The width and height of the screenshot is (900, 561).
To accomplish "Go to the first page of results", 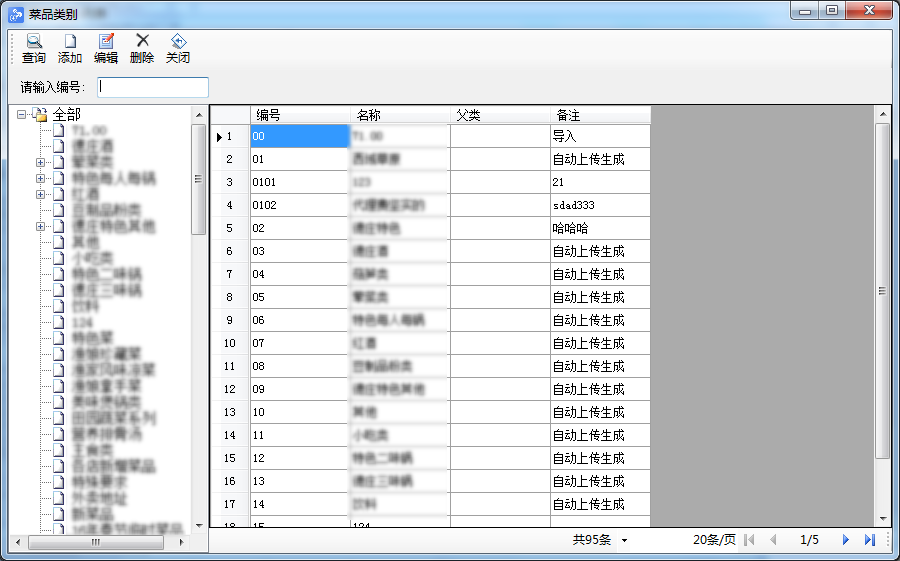I will pyautogui.click(x=749, y=540).
